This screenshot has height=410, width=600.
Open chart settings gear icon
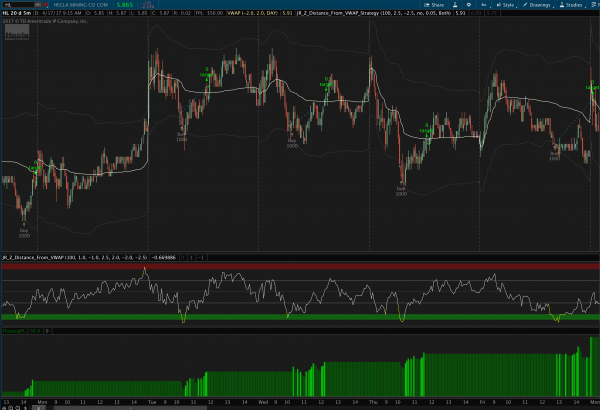[x=469, y=5]
